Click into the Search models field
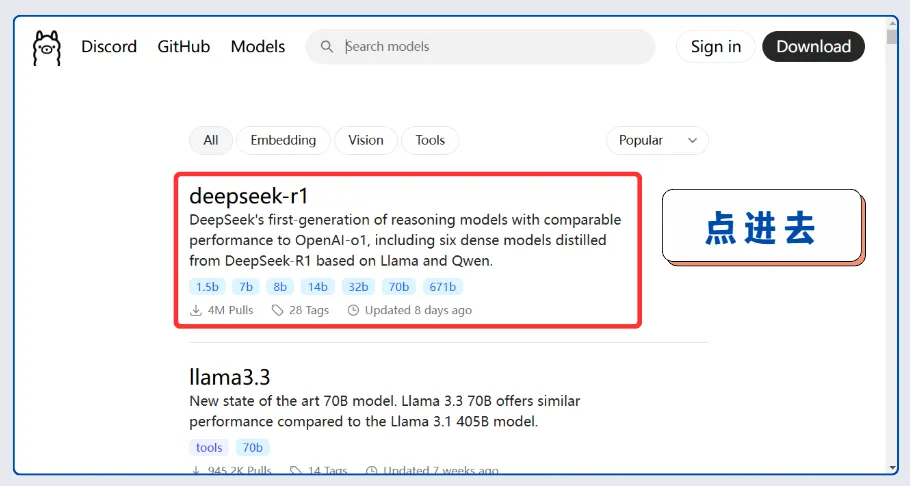 490,47
